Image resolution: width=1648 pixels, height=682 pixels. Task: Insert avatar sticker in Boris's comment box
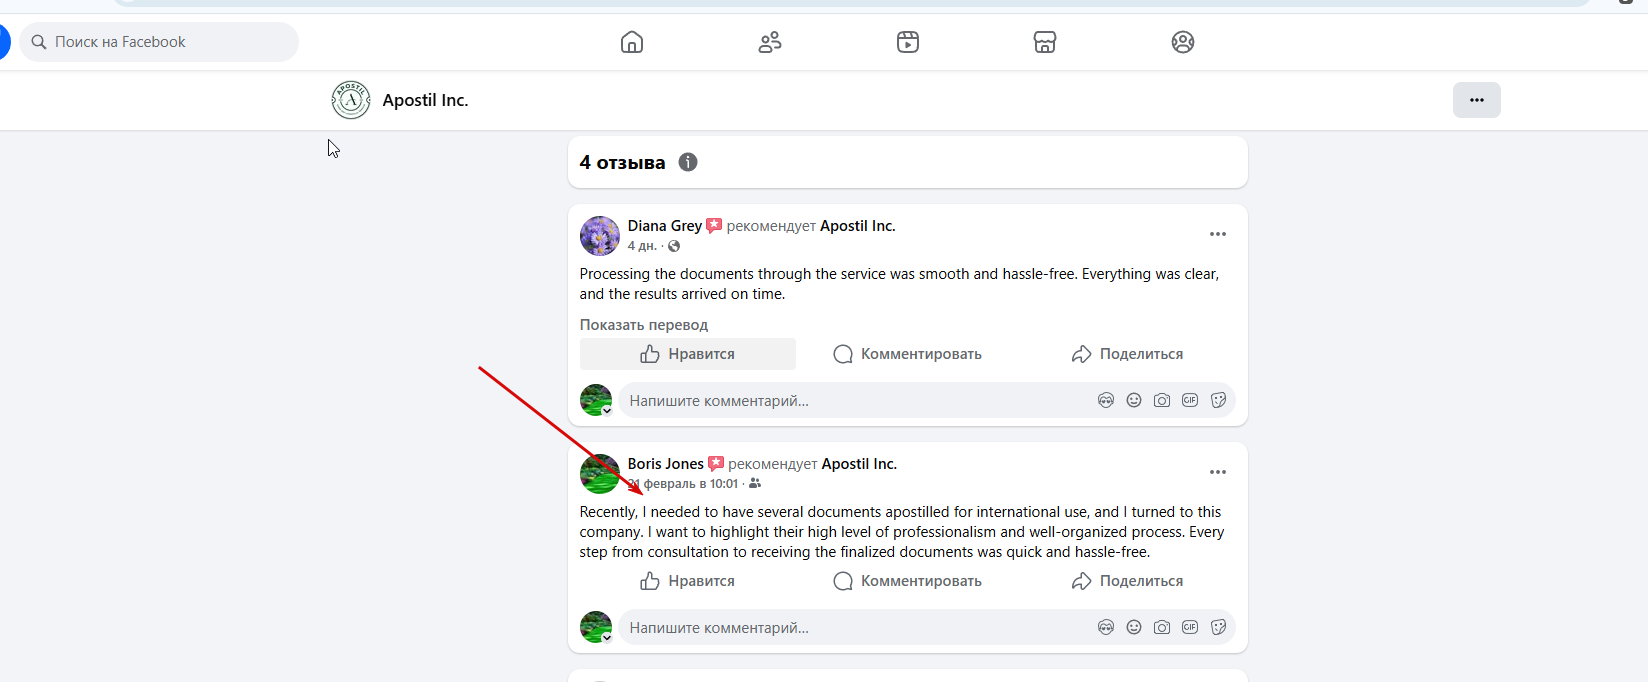tap(1106, 627)
